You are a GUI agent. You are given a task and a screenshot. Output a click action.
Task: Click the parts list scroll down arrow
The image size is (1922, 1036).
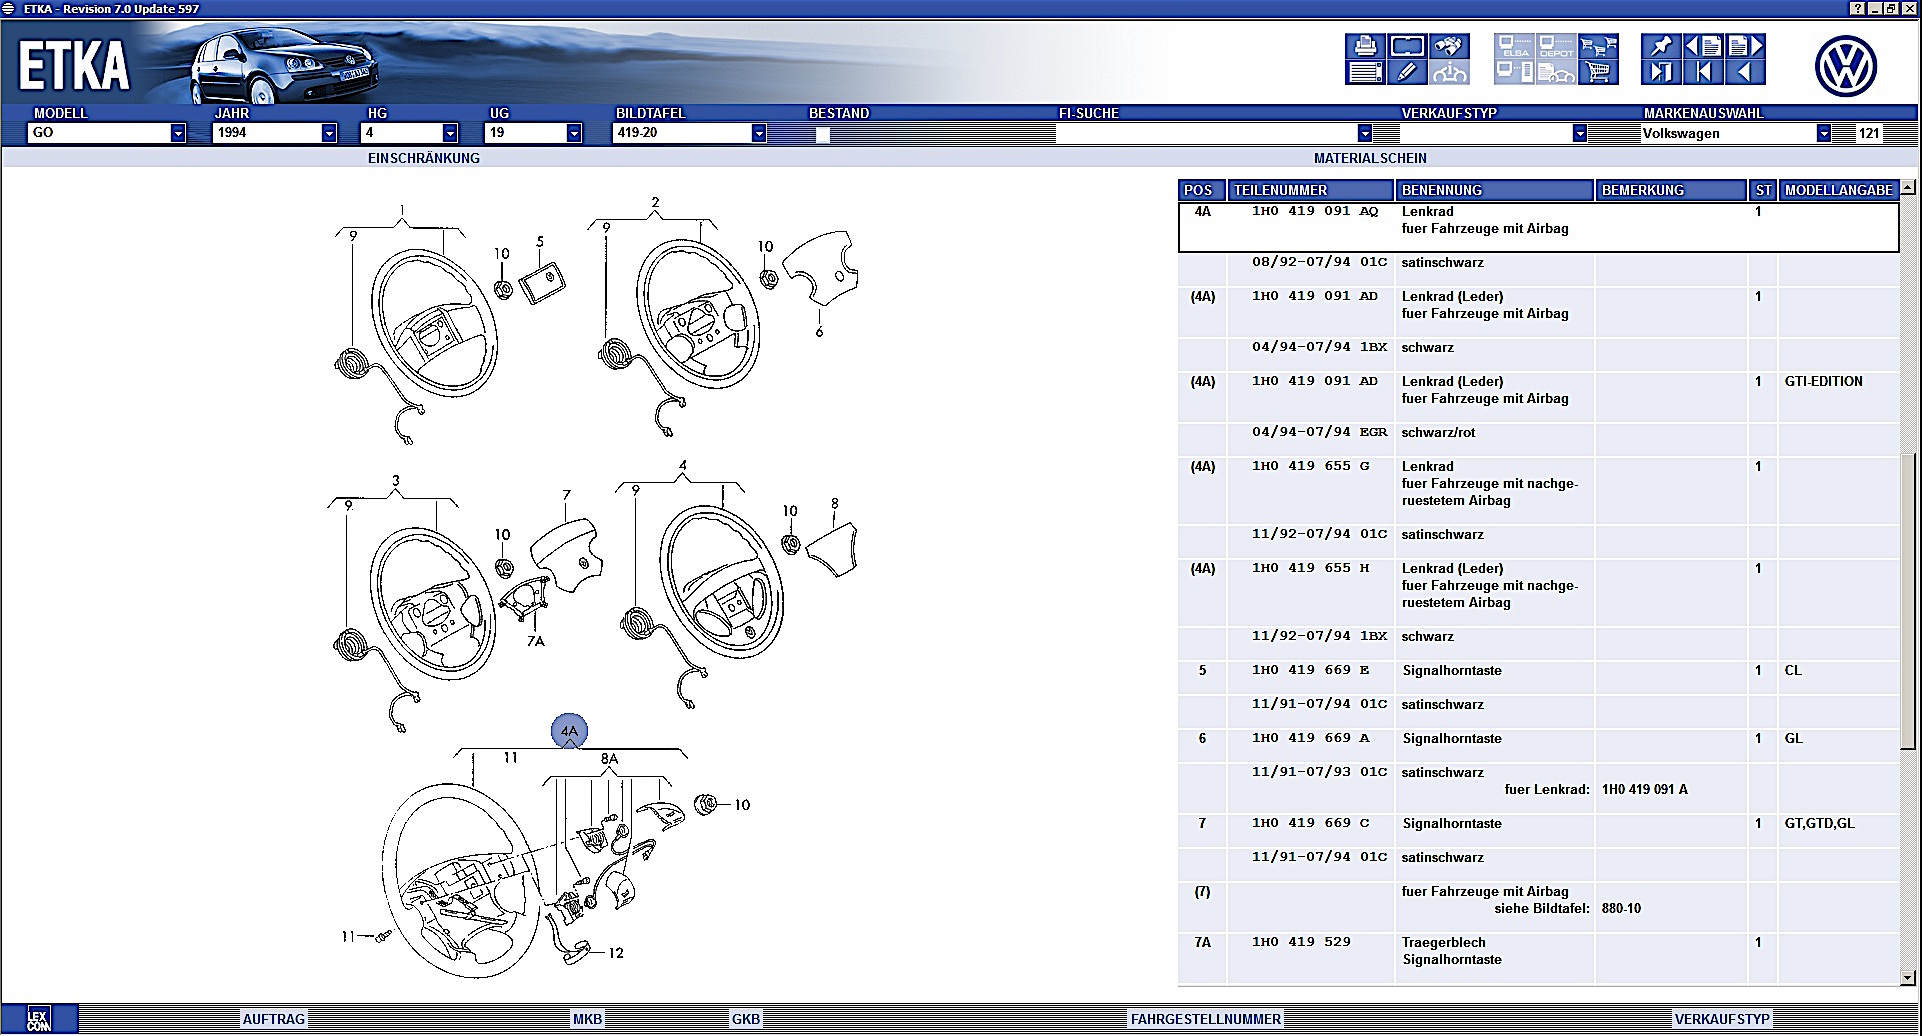tap(1908, 977)
